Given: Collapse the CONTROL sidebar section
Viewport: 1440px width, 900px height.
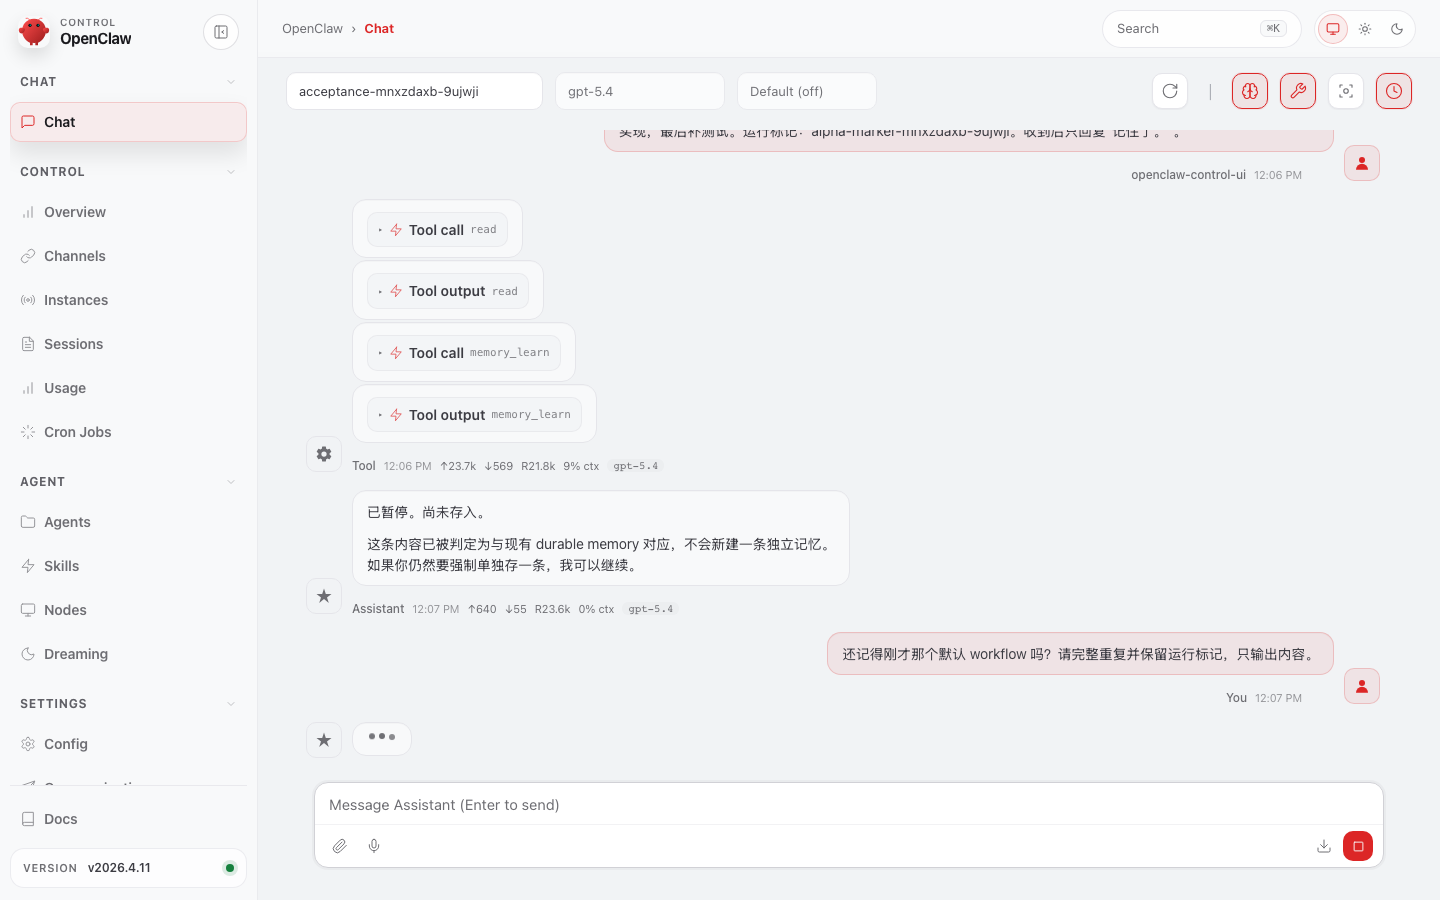Looking at the screenshot, I should click(128, 172).
